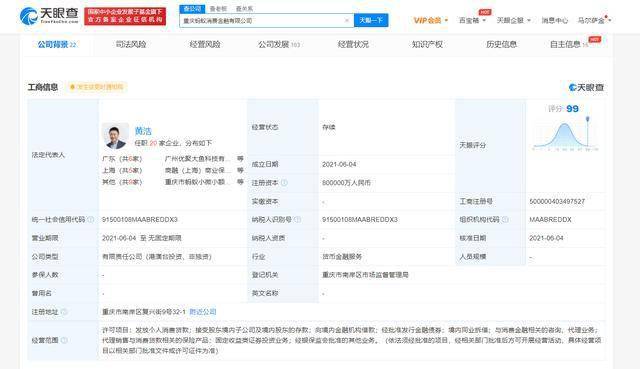This screenshot has width=640, height=369.
Task: Switch to the 经营状况 tab
Action: coord(353,44)
